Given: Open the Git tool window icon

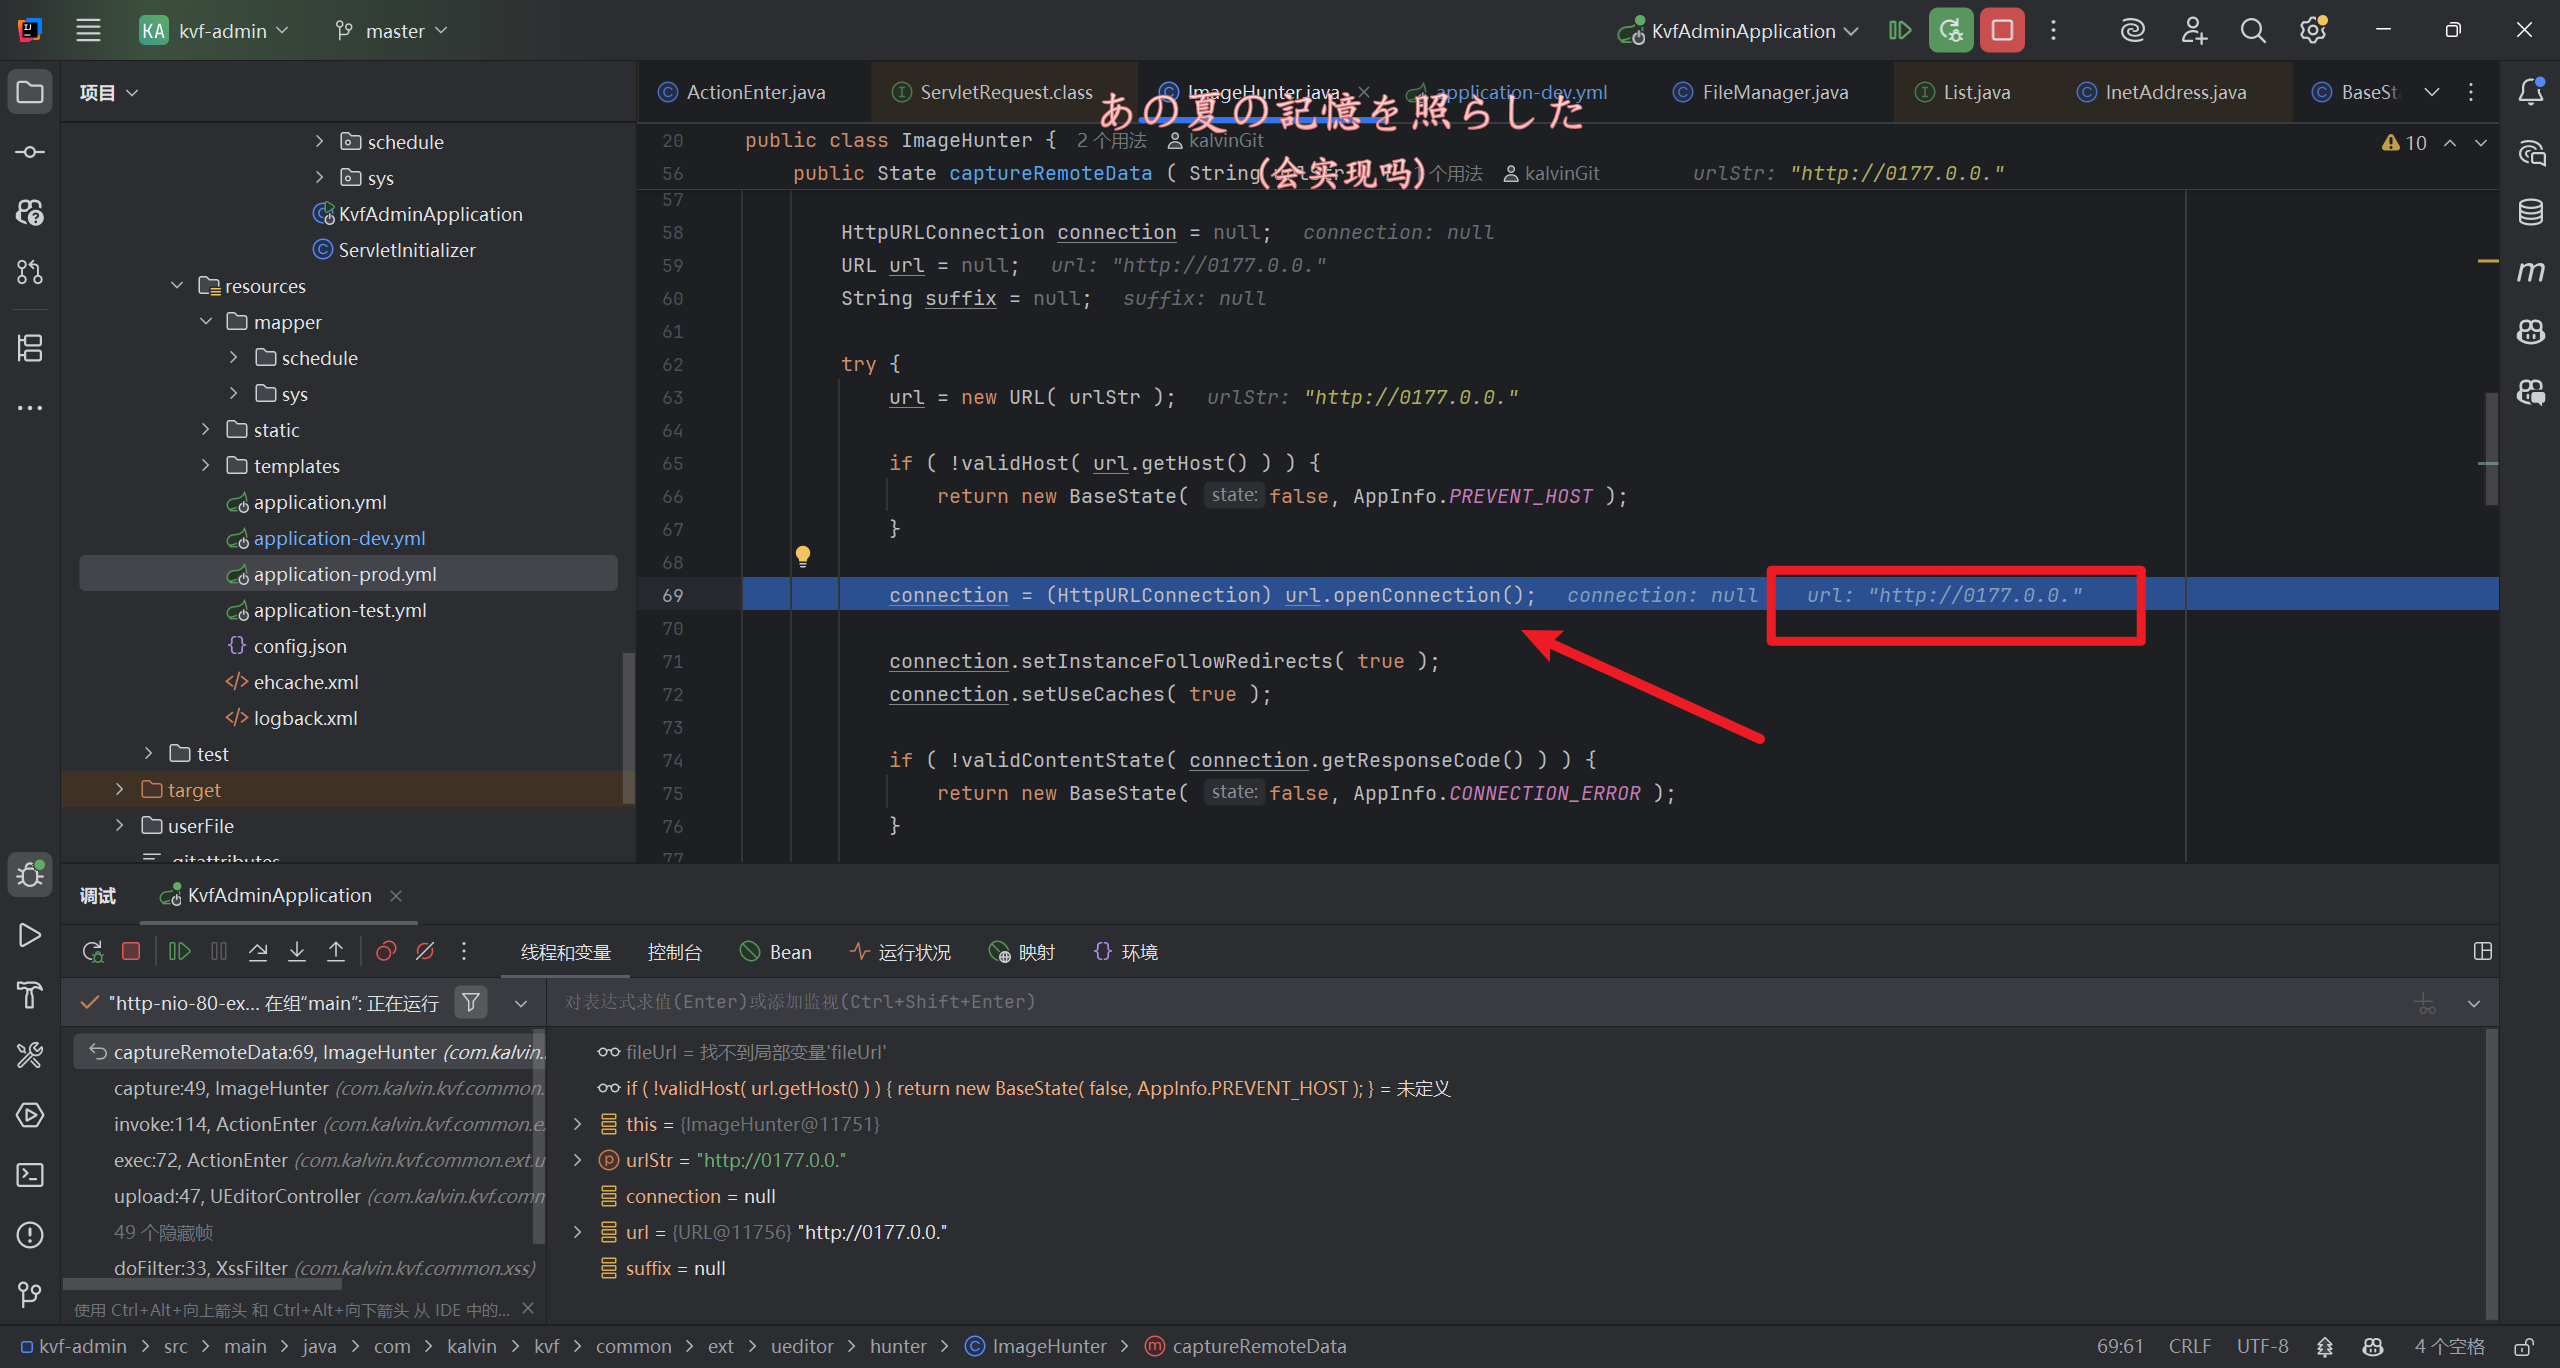Looking at the screenshot, I should tap(30, 1295).
